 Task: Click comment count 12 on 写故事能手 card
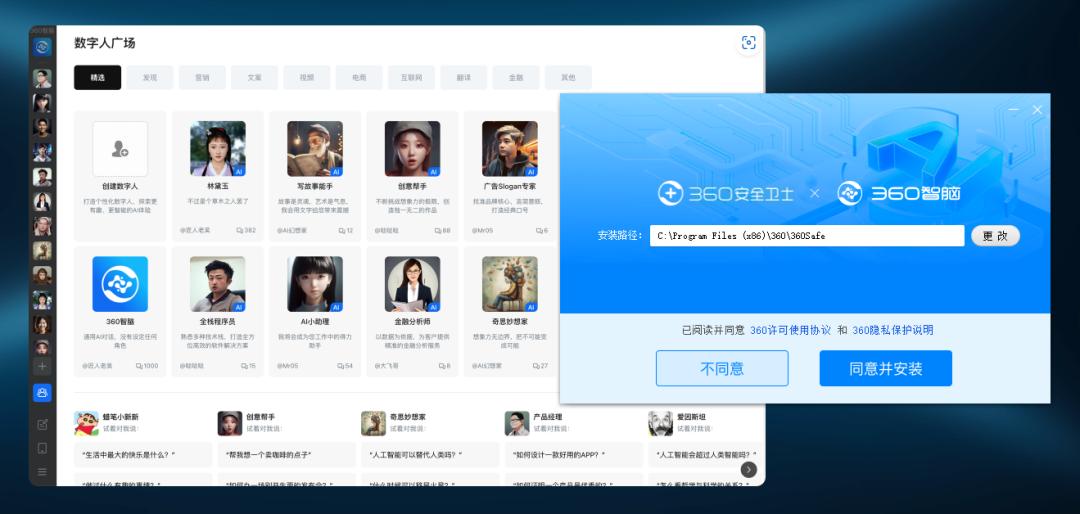346,230
